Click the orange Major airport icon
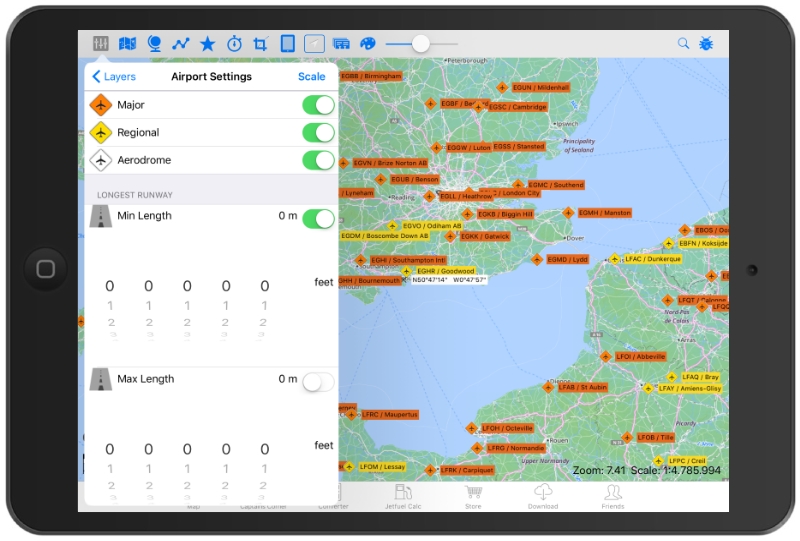The height and width of the screenshot is (541, 800). (101, 105)
